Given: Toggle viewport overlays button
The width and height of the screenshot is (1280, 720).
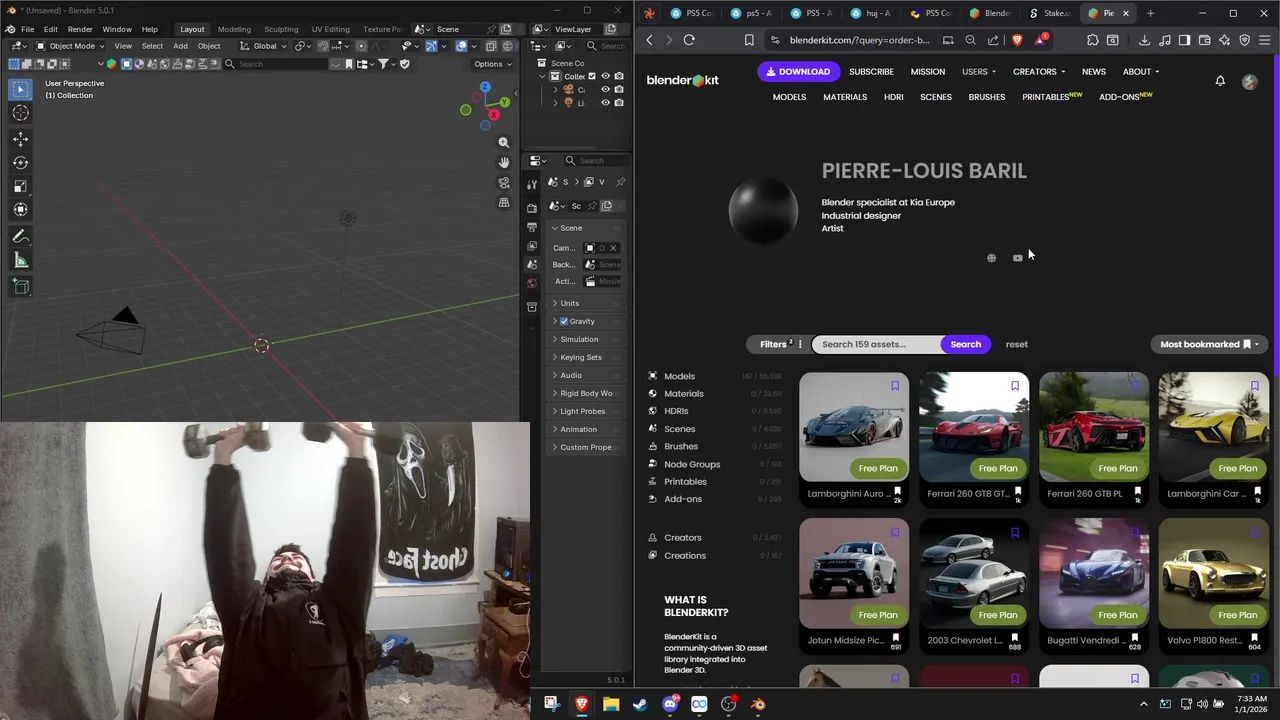Looking at the screenshot, I should tap(461, 46).
